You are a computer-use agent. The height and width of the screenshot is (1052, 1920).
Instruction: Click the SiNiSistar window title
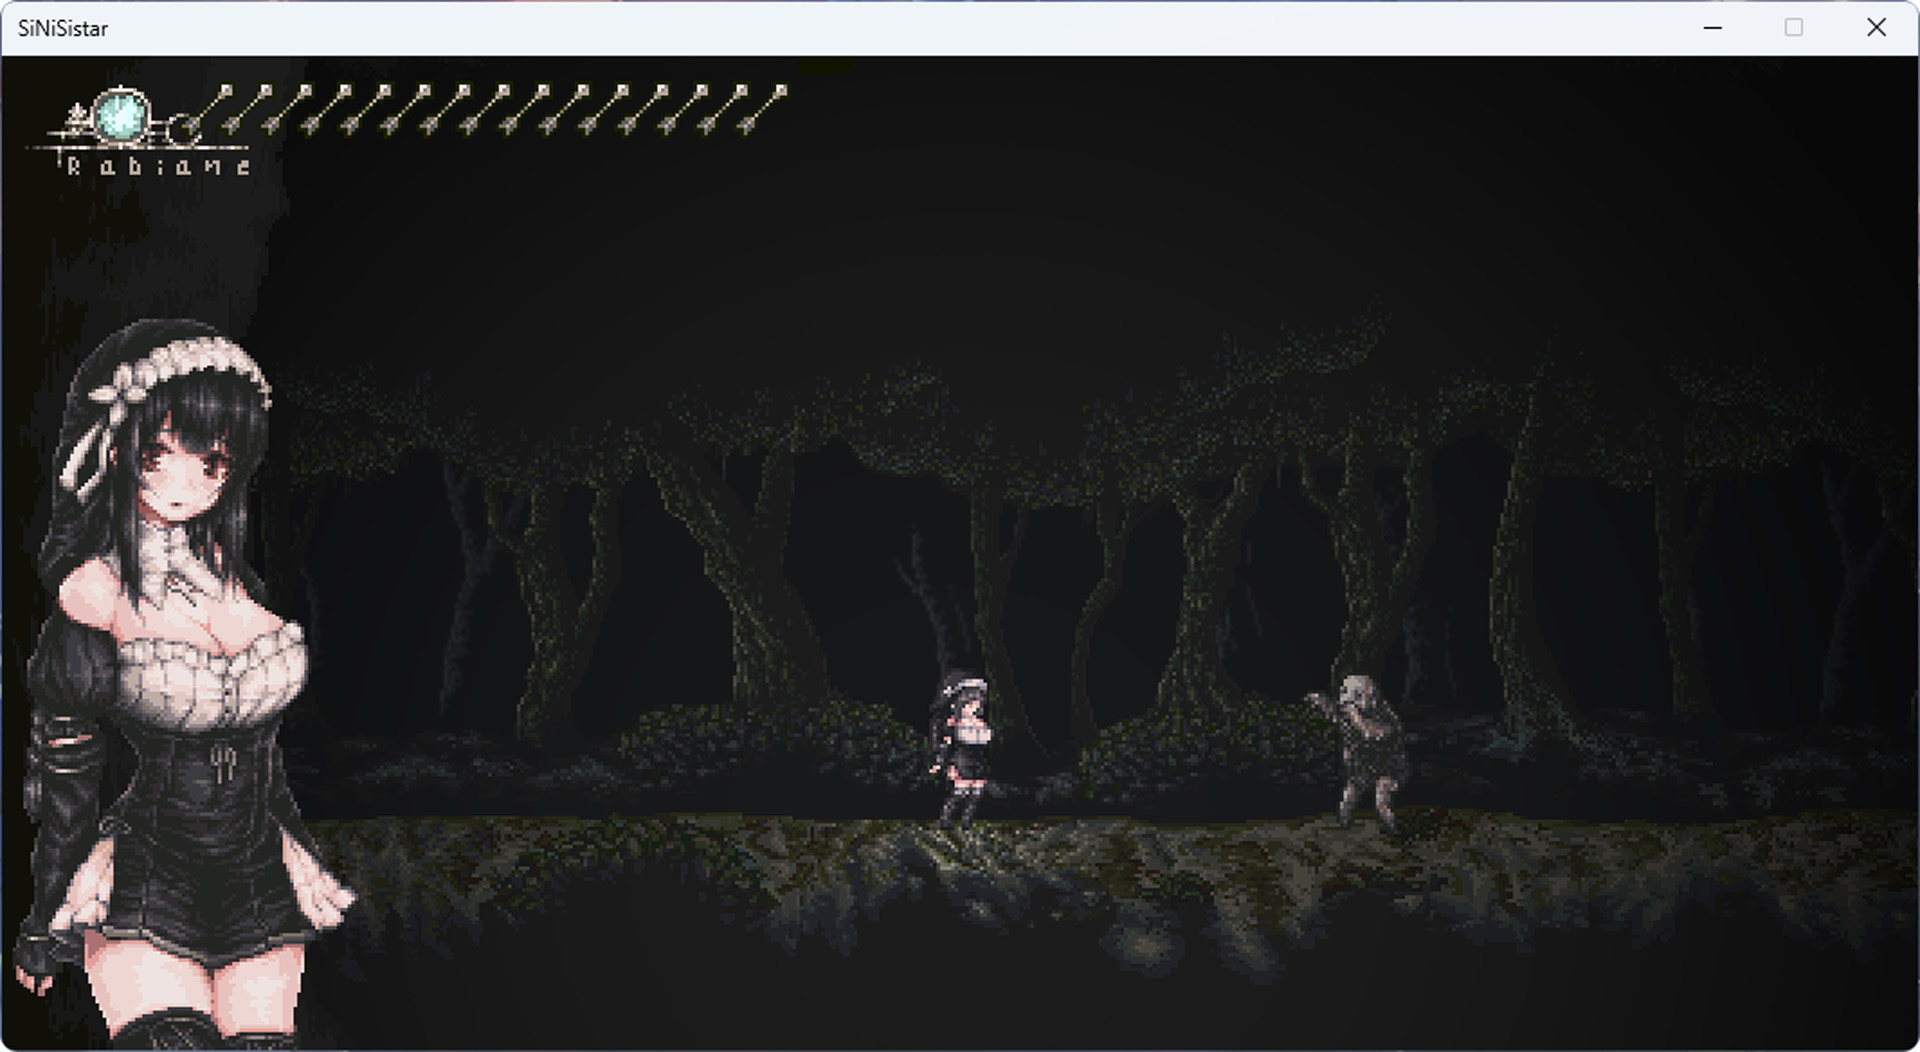click(x=62, y=28)
